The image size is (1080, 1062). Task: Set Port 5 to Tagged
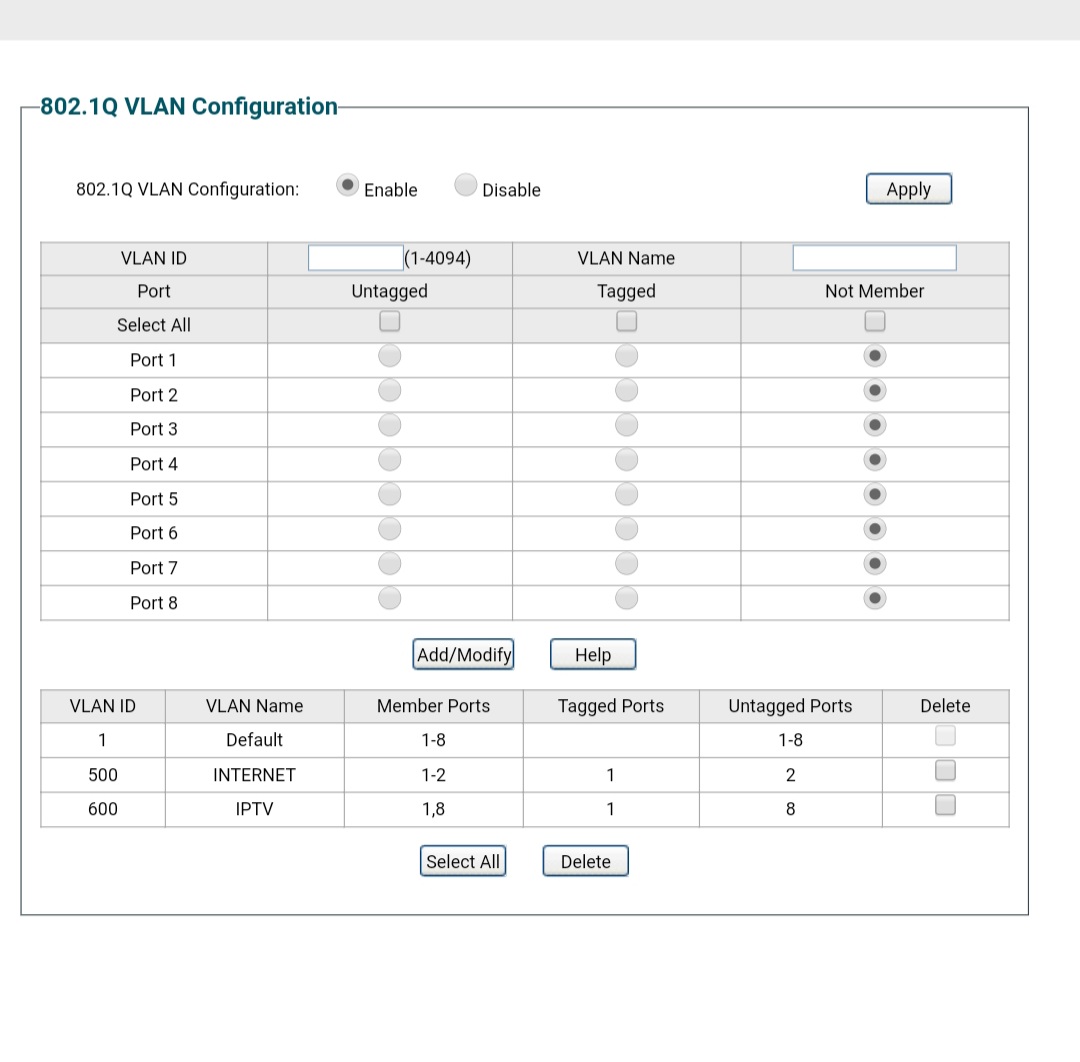pos(627,494)
